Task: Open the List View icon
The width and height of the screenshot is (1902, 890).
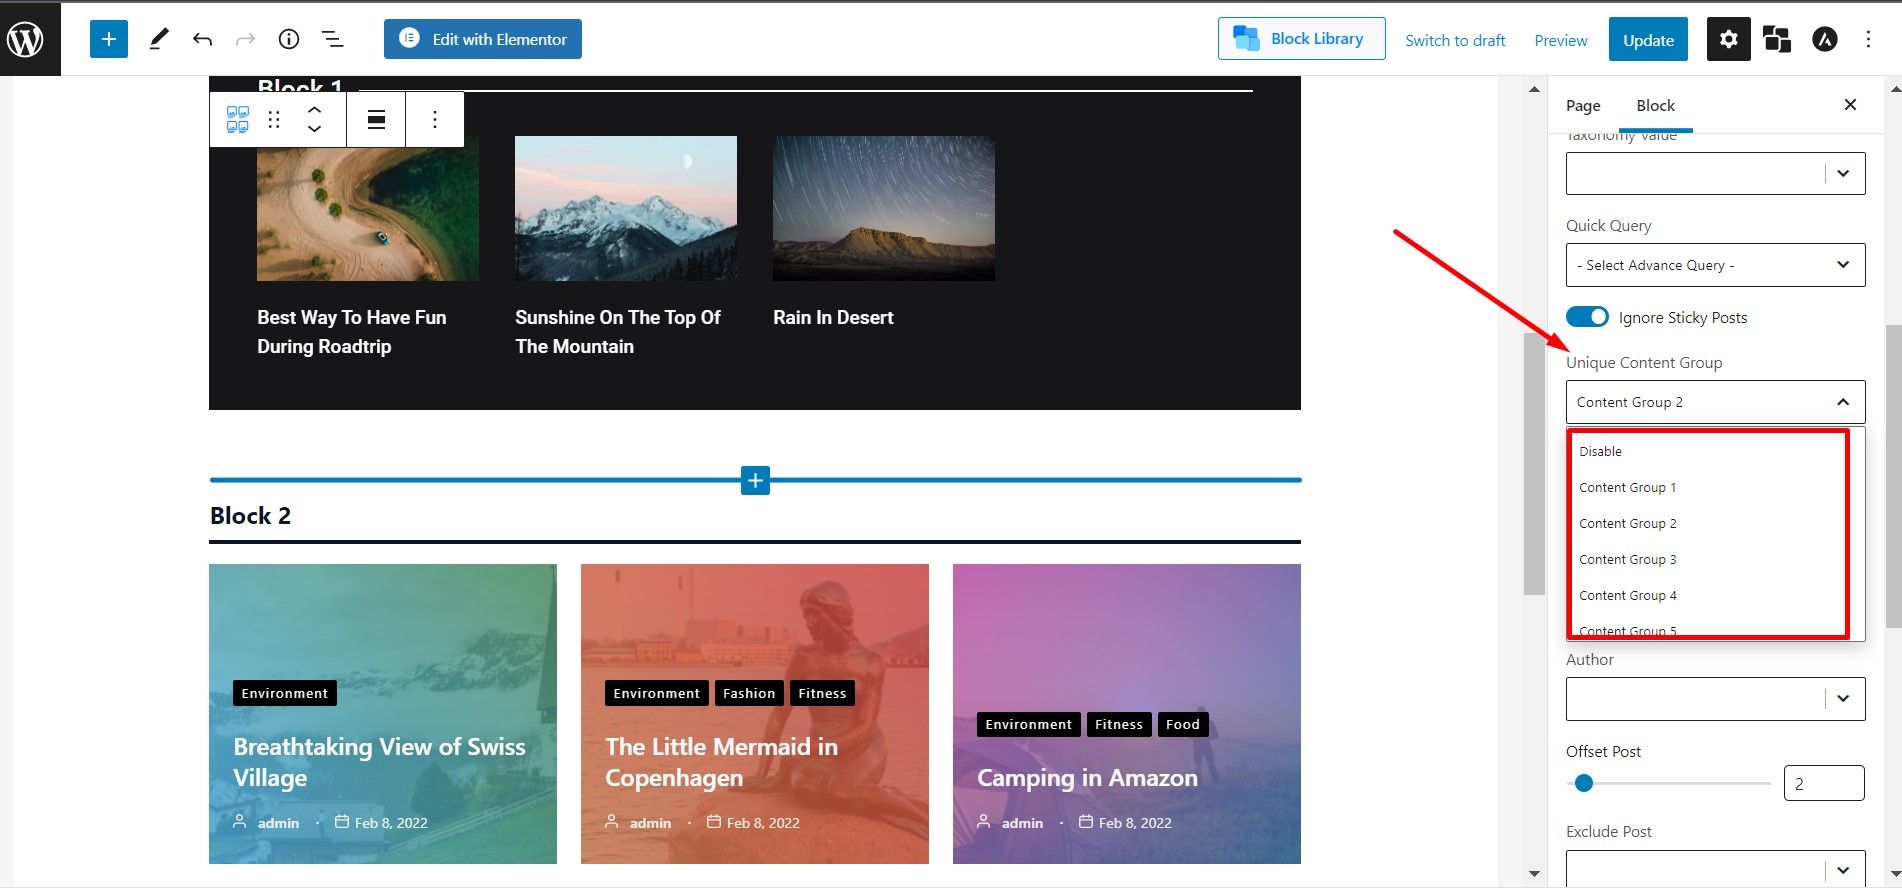Action: [x=332, y=39]
